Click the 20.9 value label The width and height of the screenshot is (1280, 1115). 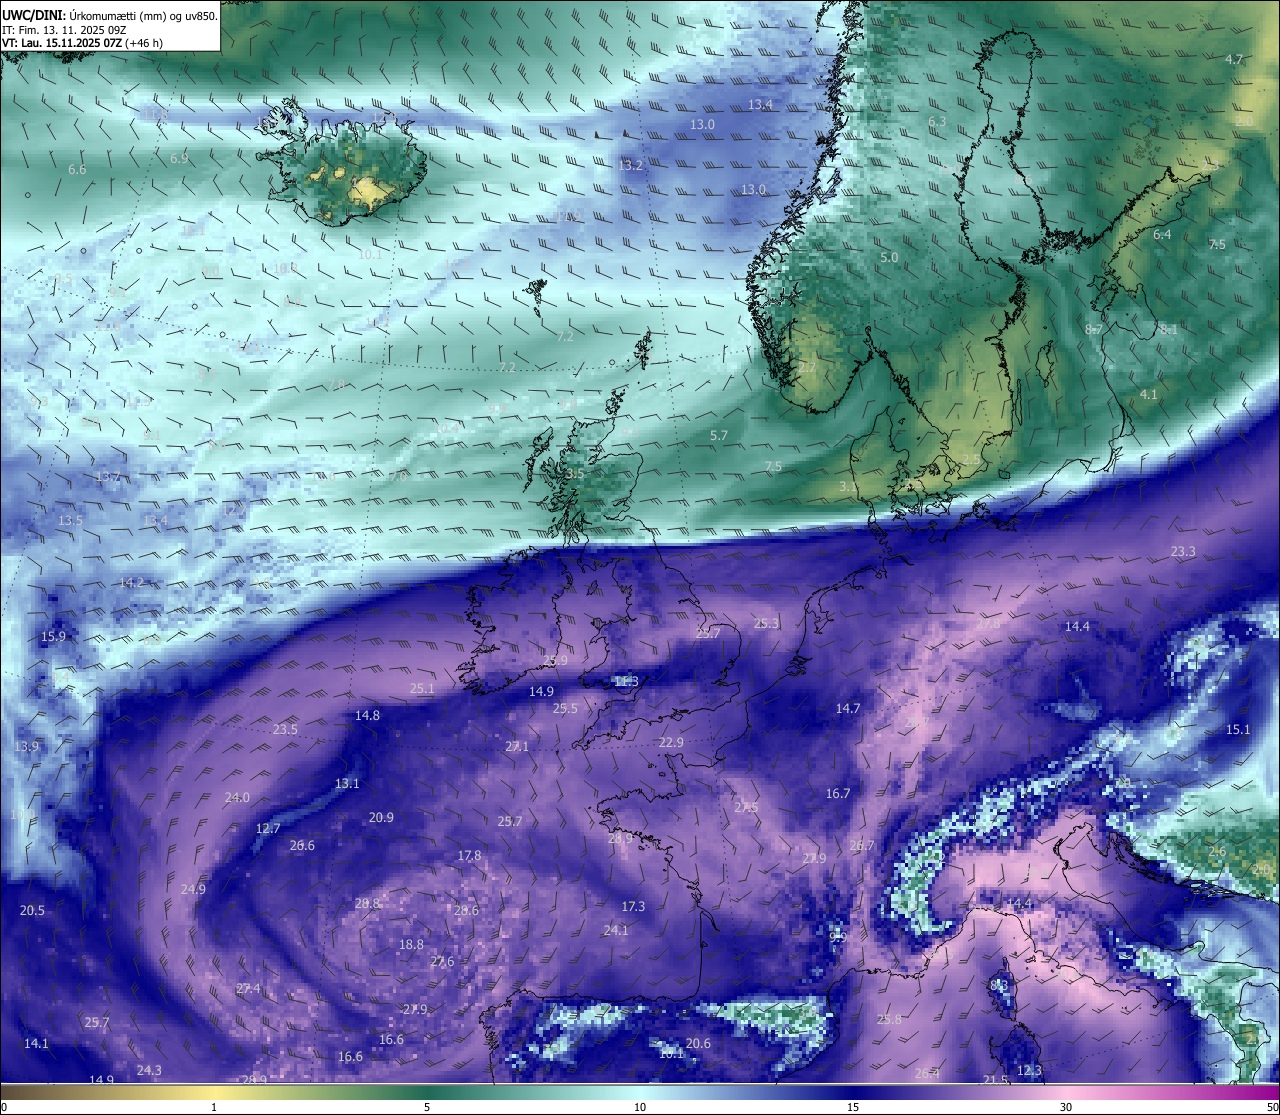coord(381,818)
